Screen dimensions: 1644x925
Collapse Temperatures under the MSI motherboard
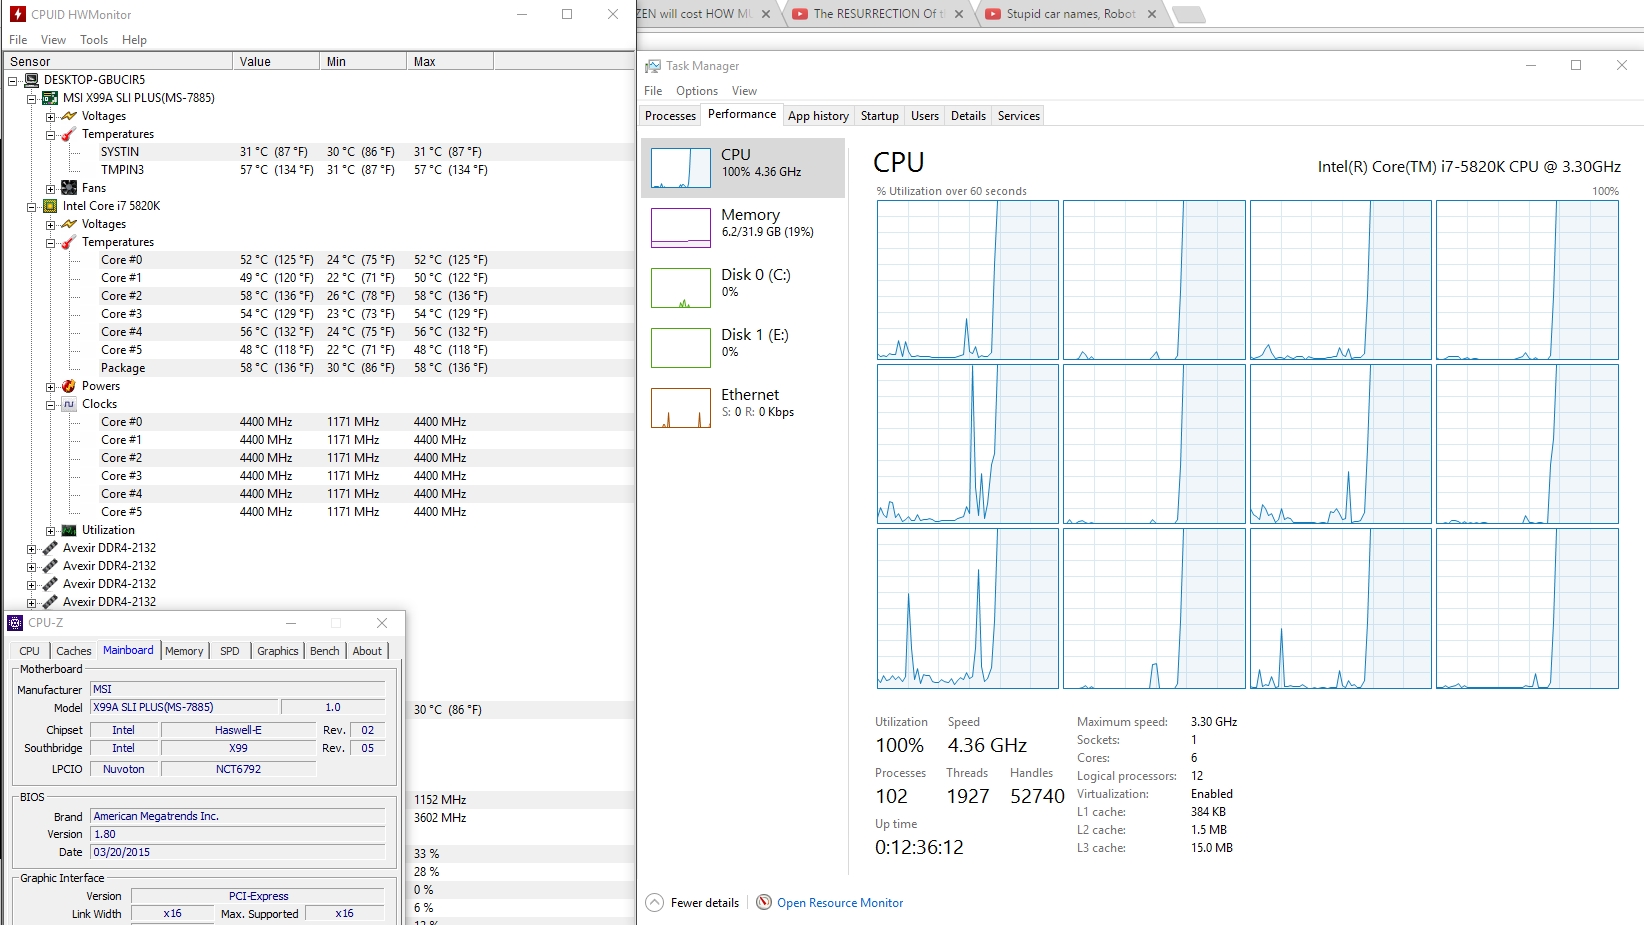pos(51,135)
